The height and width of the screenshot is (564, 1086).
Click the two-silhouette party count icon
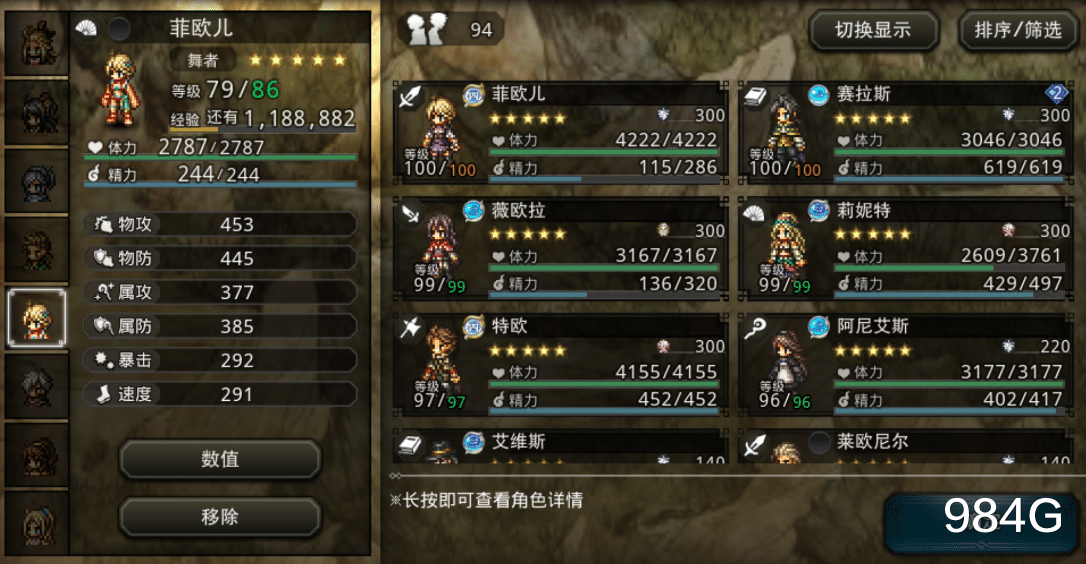(427, 29)
